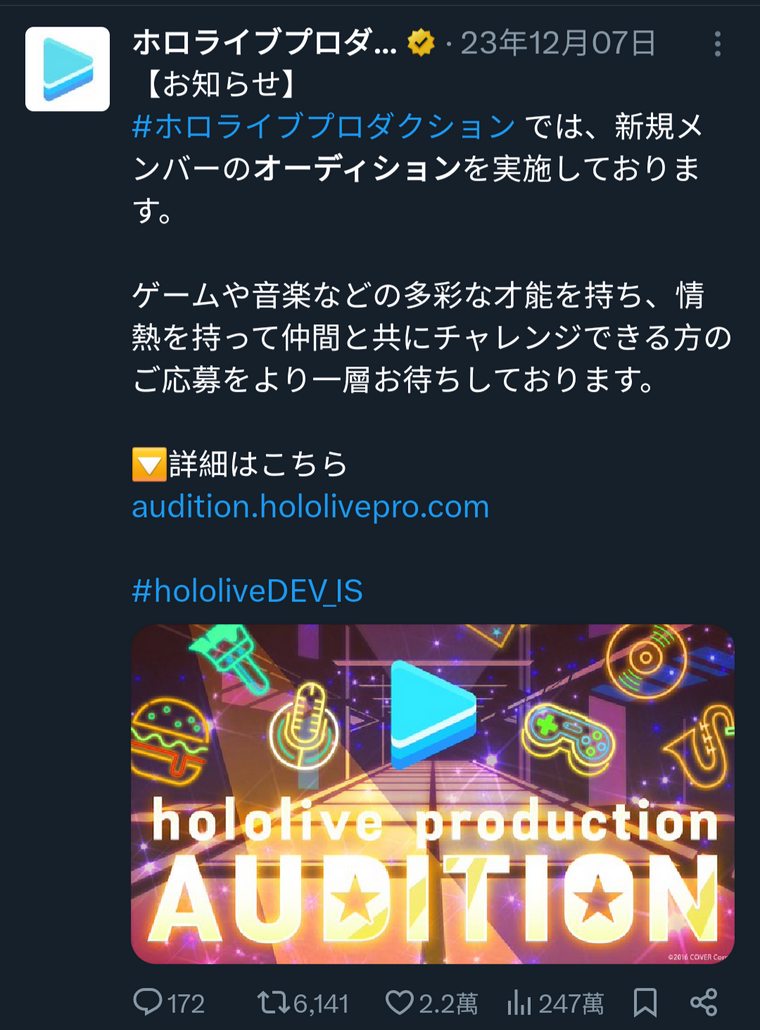Open the audition.hololivepro.com link

(311, 507)
